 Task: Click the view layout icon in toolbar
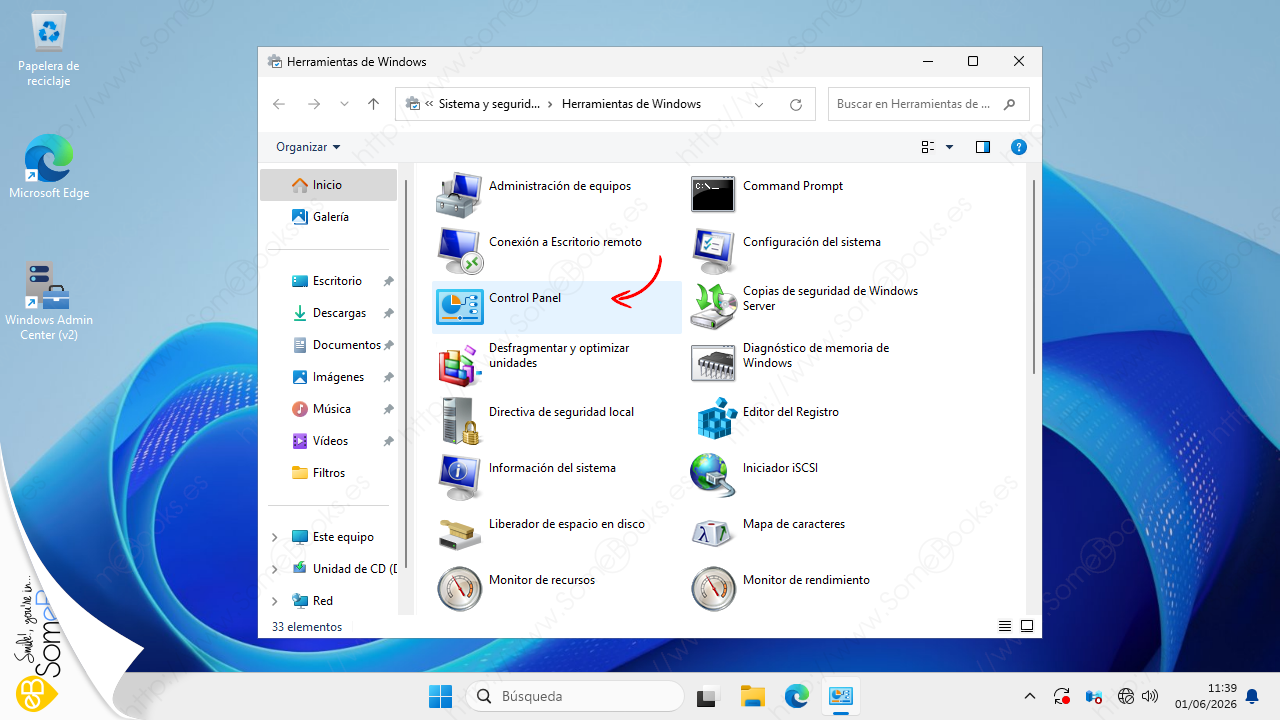pos(928,147)
